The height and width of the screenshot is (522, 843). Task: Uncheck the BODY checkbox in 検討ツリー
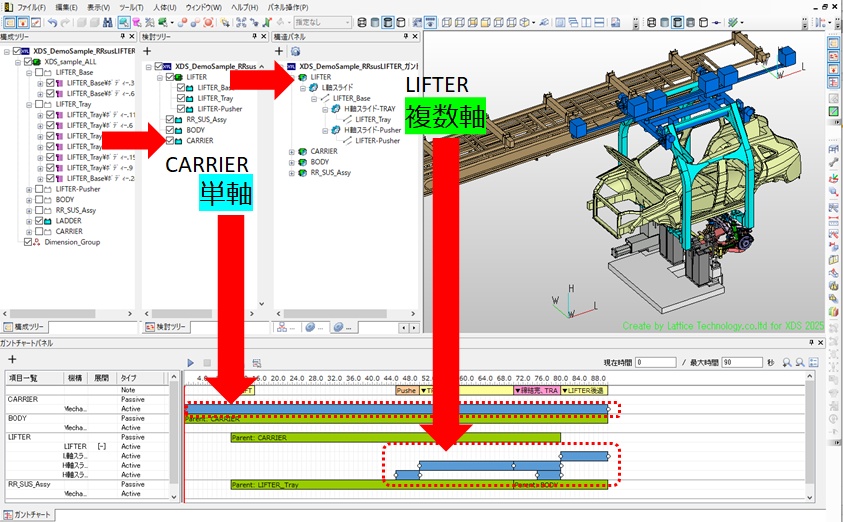point(170,130)
